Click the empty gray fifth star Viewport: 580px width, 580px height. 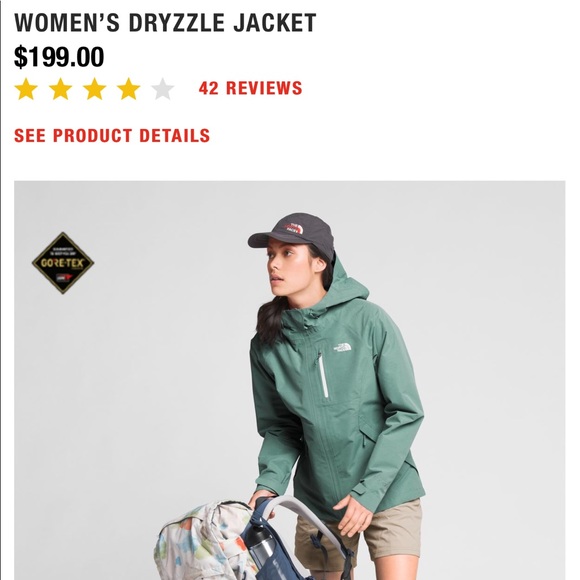click(x=162, y=89)
